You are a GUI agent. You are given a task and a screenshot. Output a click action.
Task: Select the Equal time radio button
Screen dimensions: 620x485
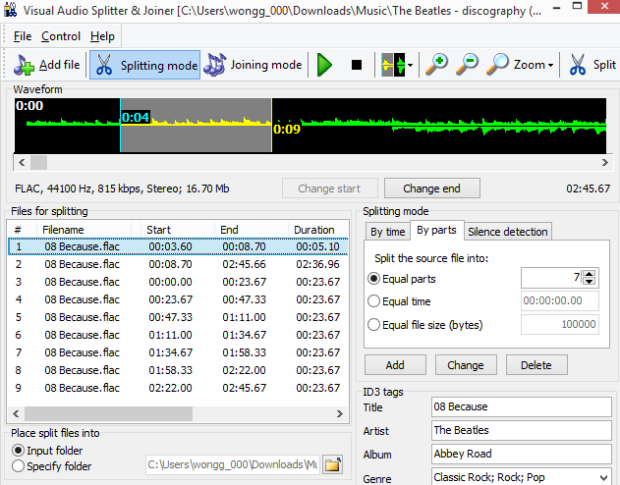click(x=374, y=301)
